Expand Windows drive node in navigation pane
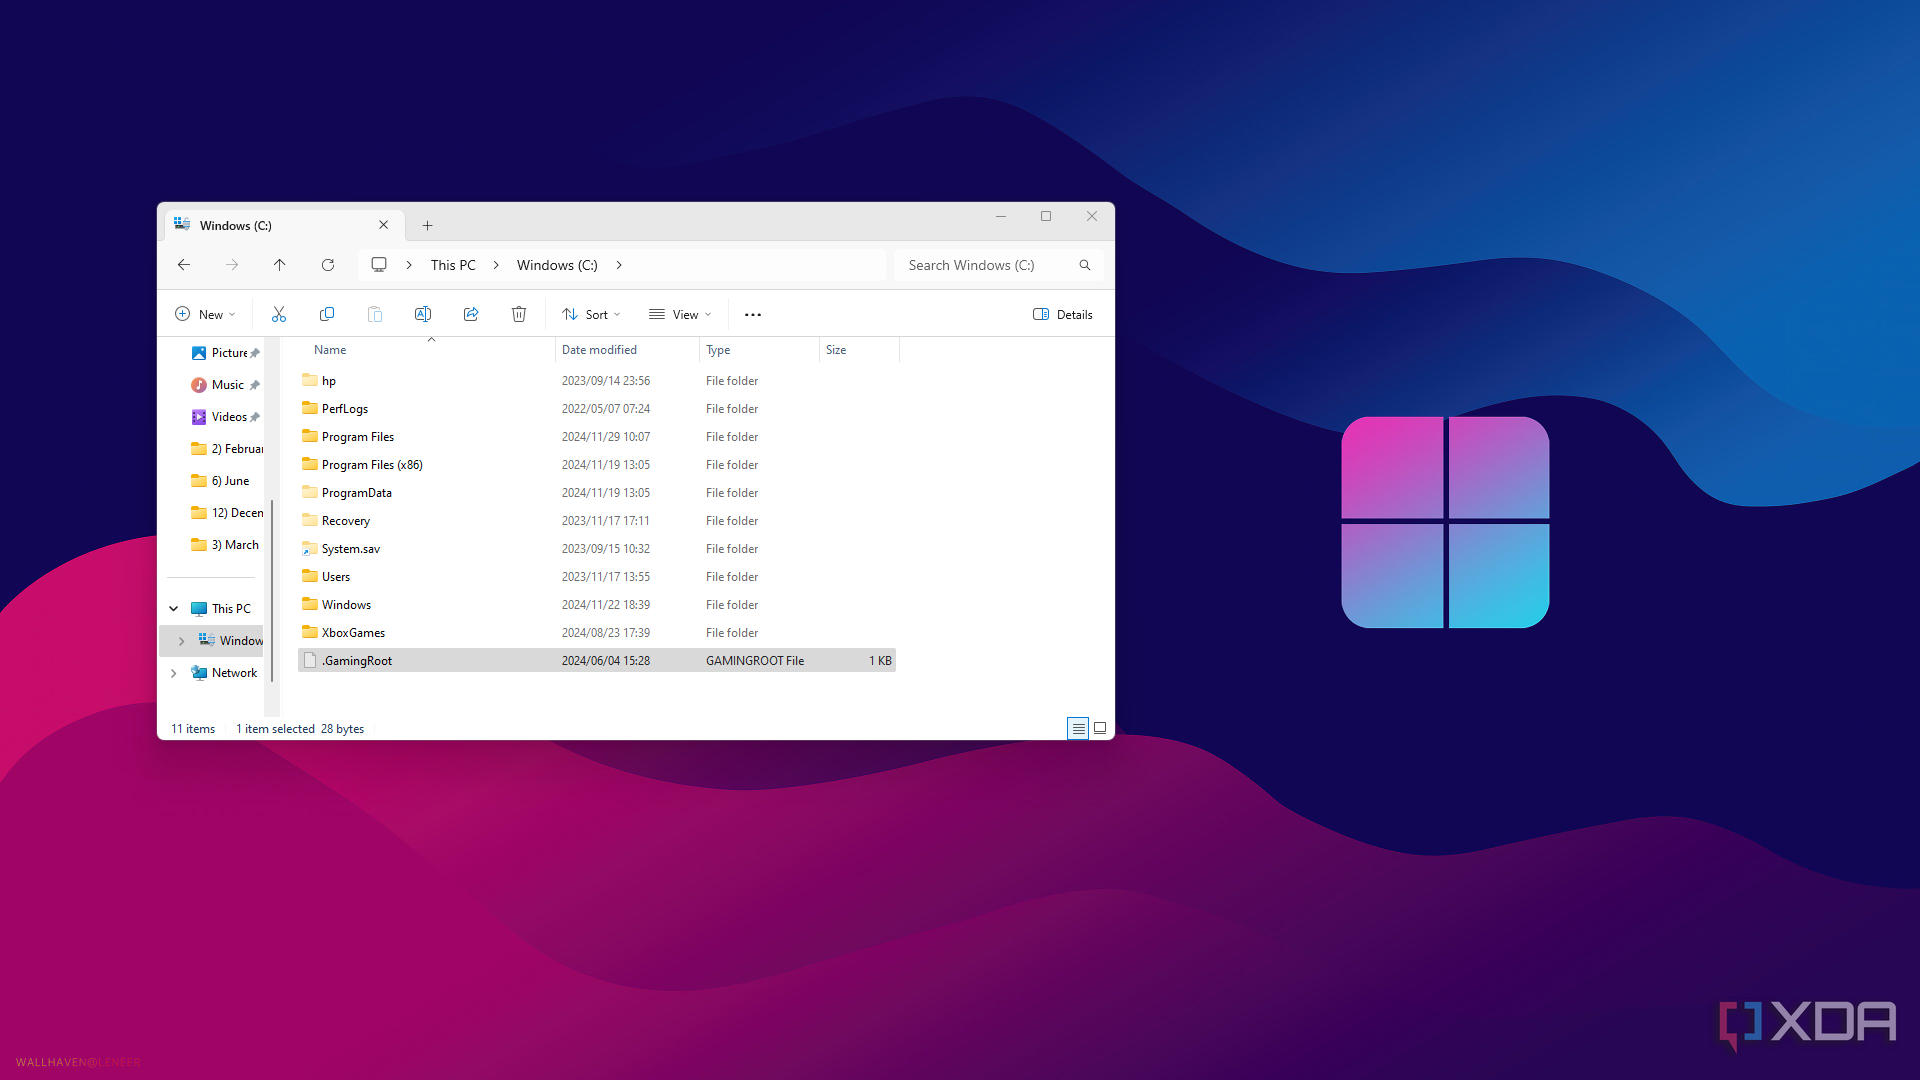This screenshot has height=1080, width=1920. click(182, 641)
